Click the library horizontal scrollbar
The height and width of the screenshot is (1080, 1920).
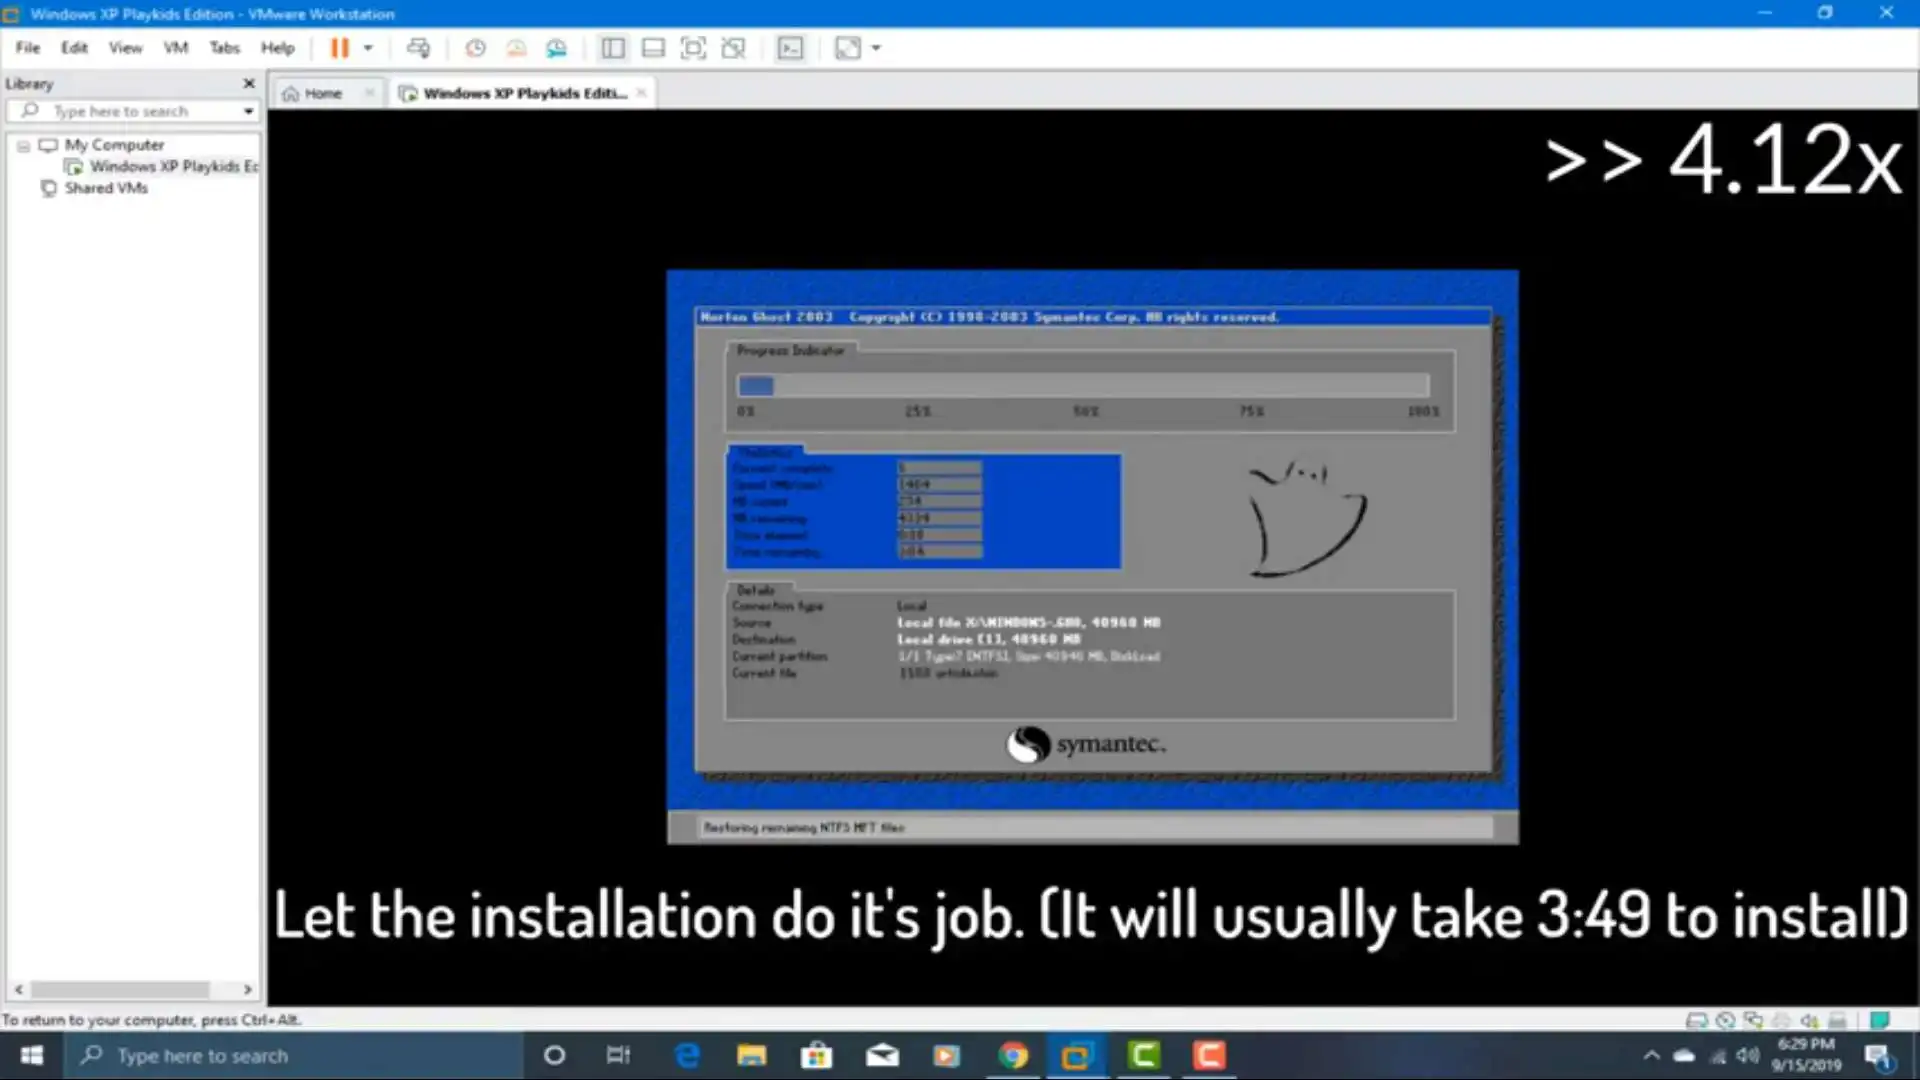coord(120,989)
